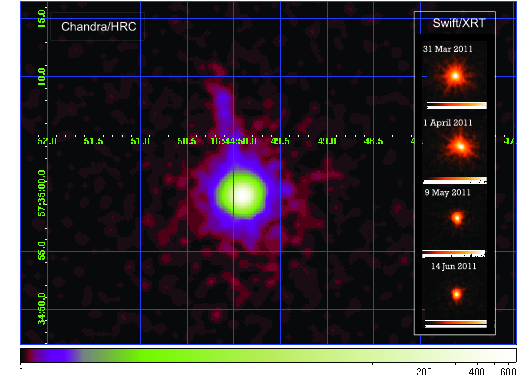The width and height of the screenshot is (531, 379).
Task: Click the Swift/XRT inset title
Action: [459, 23]
